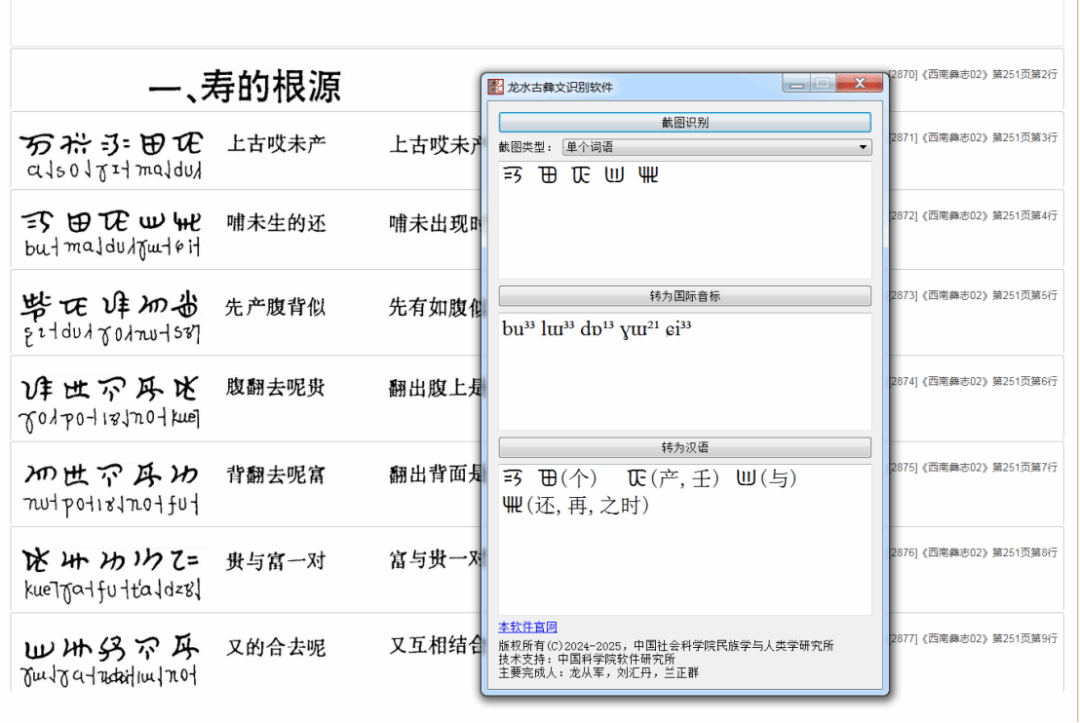Click the Yi script image beside 上古哎未产
This screenshot has width=1080, height=723.
point(110,155)
